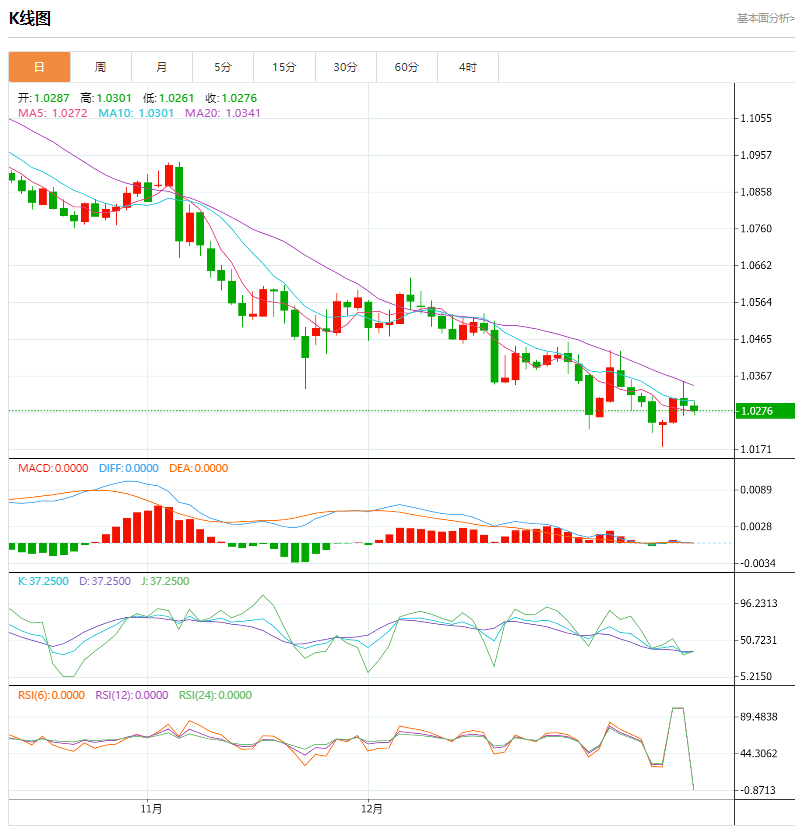Click the MA10: 1.0301 label

pos(136,113)
